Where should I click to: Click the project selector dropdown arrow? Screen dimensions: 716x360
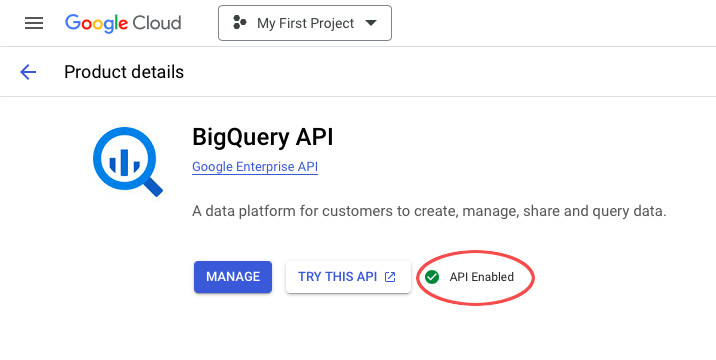pyautogui.click(x=371, y=23)
